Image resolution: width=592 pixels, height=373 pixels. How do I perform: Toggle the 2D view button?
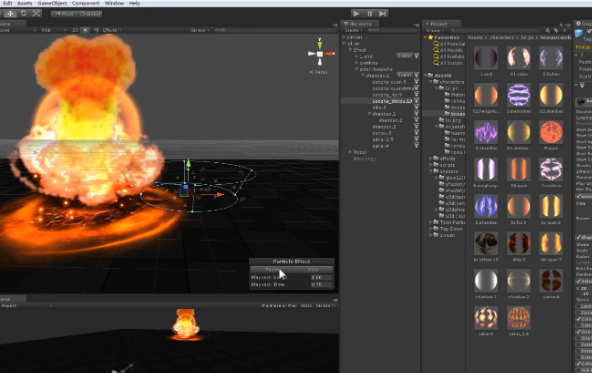pos(75,30)
